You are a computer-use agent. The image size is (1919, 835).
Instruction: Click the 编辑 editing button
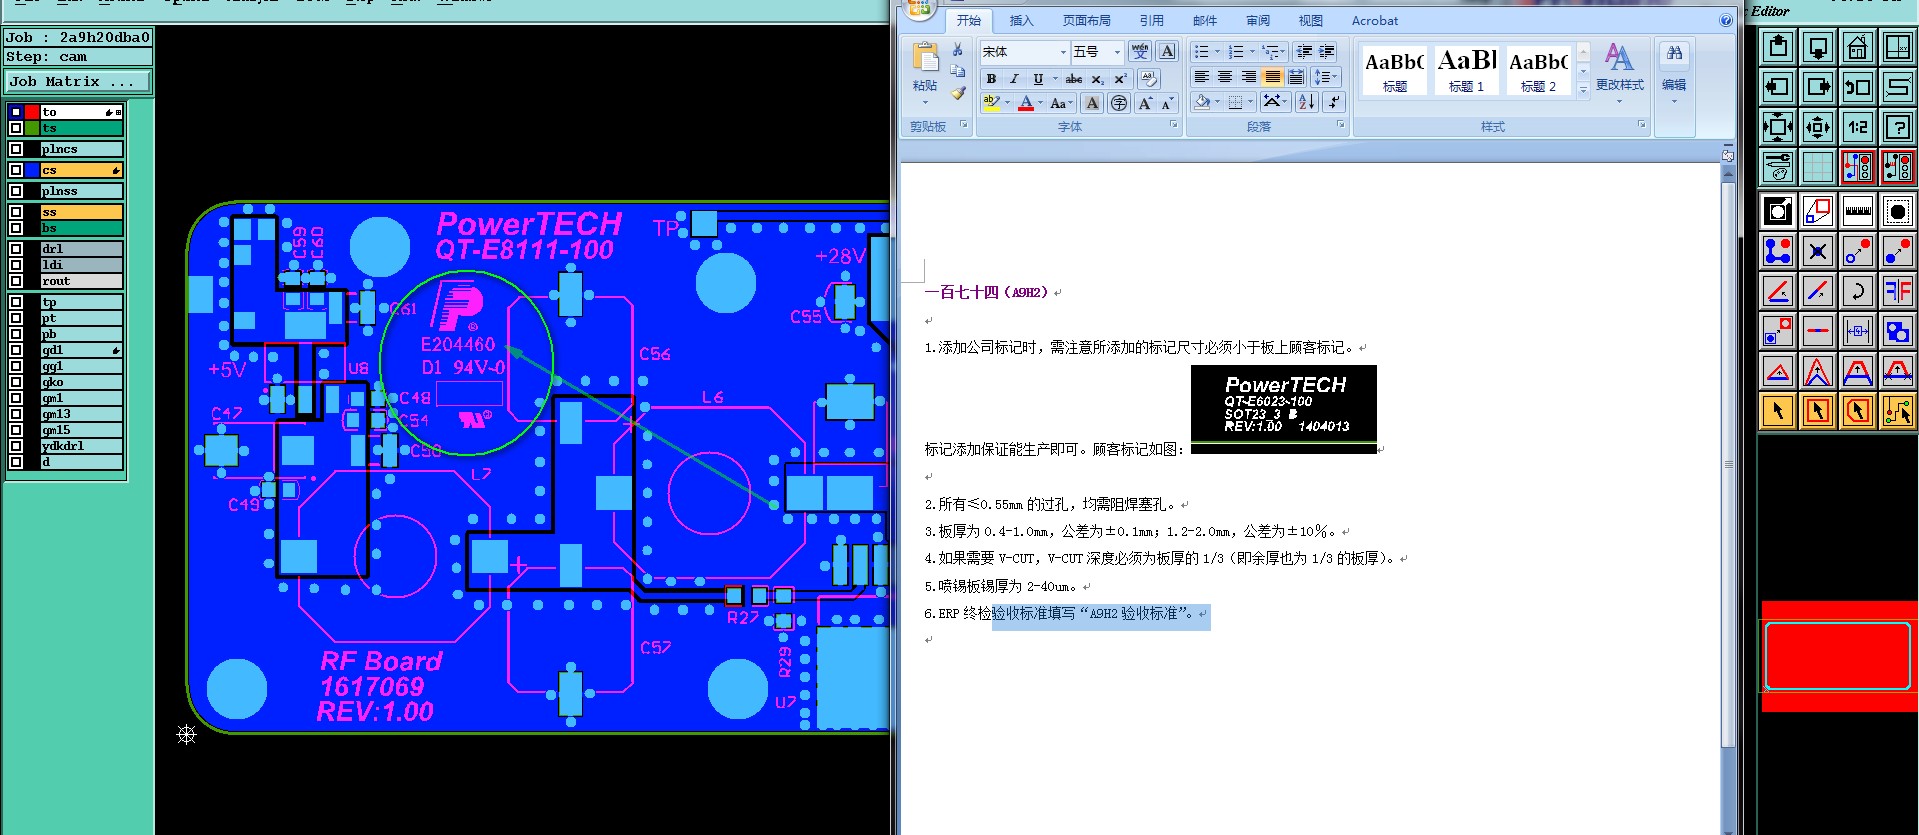[1674, 72]
